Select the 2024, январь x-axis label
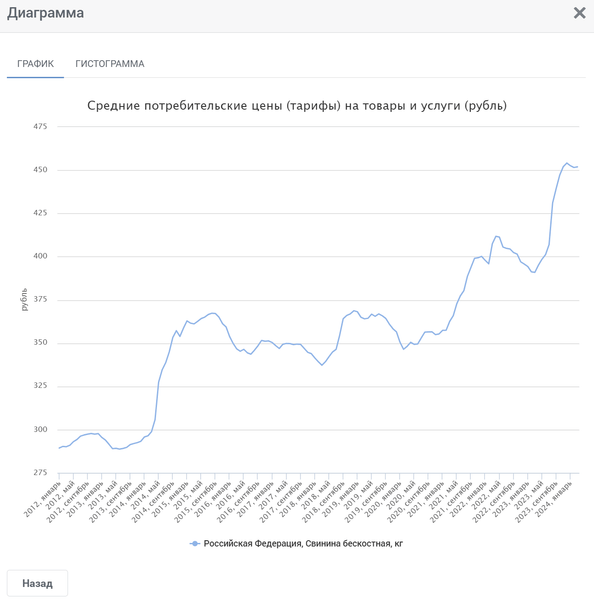 tap(554, 498)
